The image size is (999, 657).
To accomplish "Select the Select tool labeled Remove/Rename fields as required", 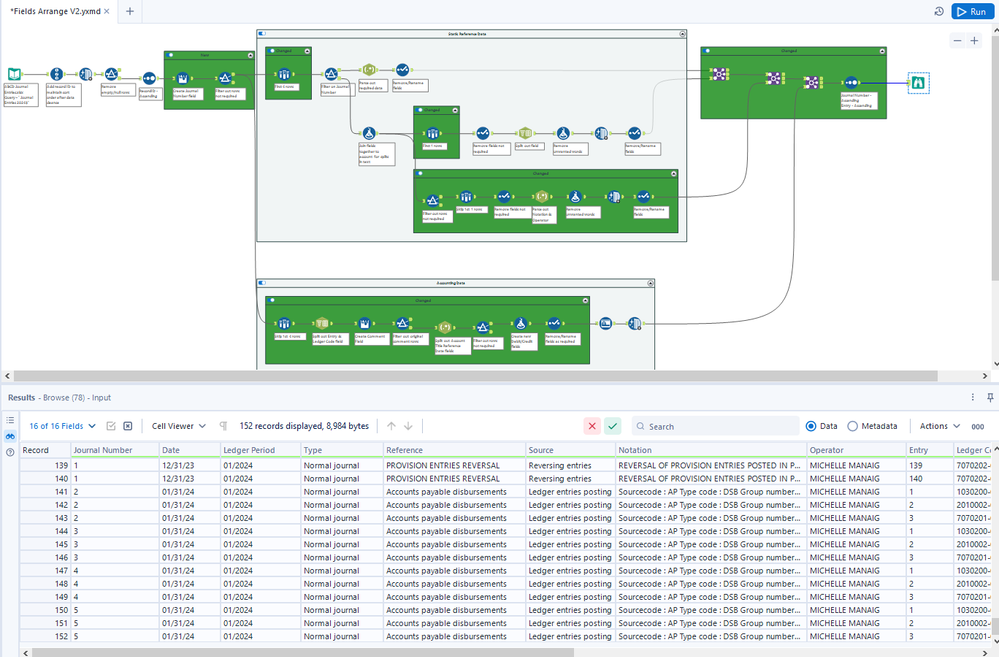I will [x=554, y=324].
